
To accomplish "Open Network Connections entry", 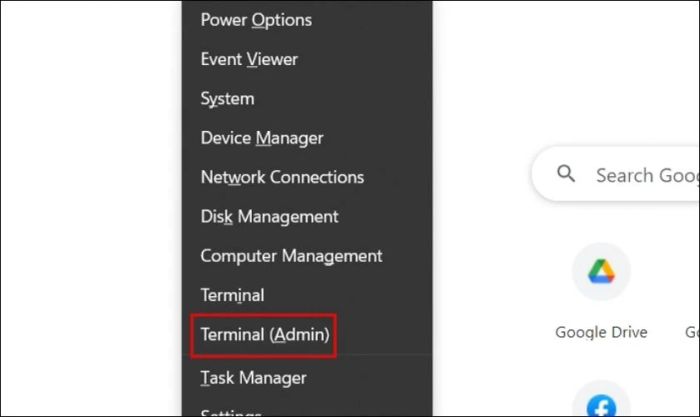I will (x=283, y=177).
